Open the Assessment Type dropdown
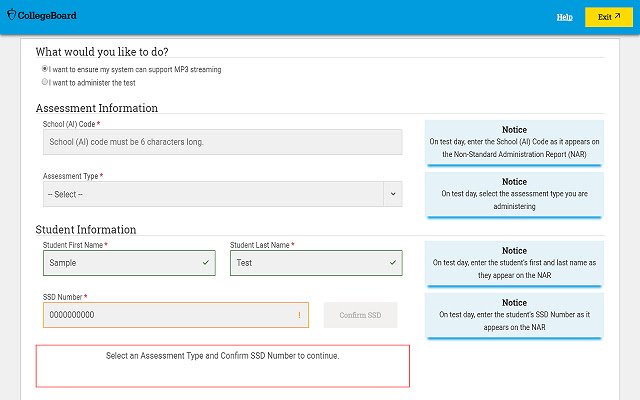Screen dimensions: 640x400 click(x=222, y=194)
